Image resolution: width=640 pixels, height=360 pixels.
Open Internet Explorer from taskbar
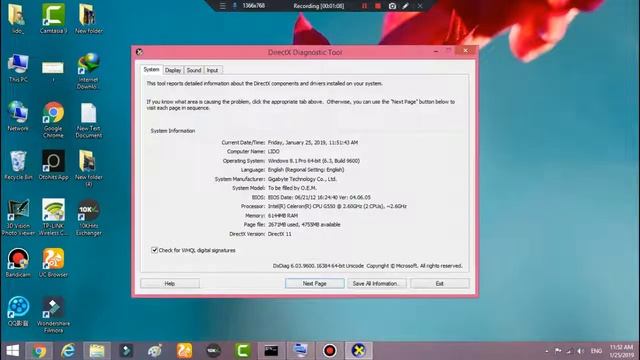point(68,351)
